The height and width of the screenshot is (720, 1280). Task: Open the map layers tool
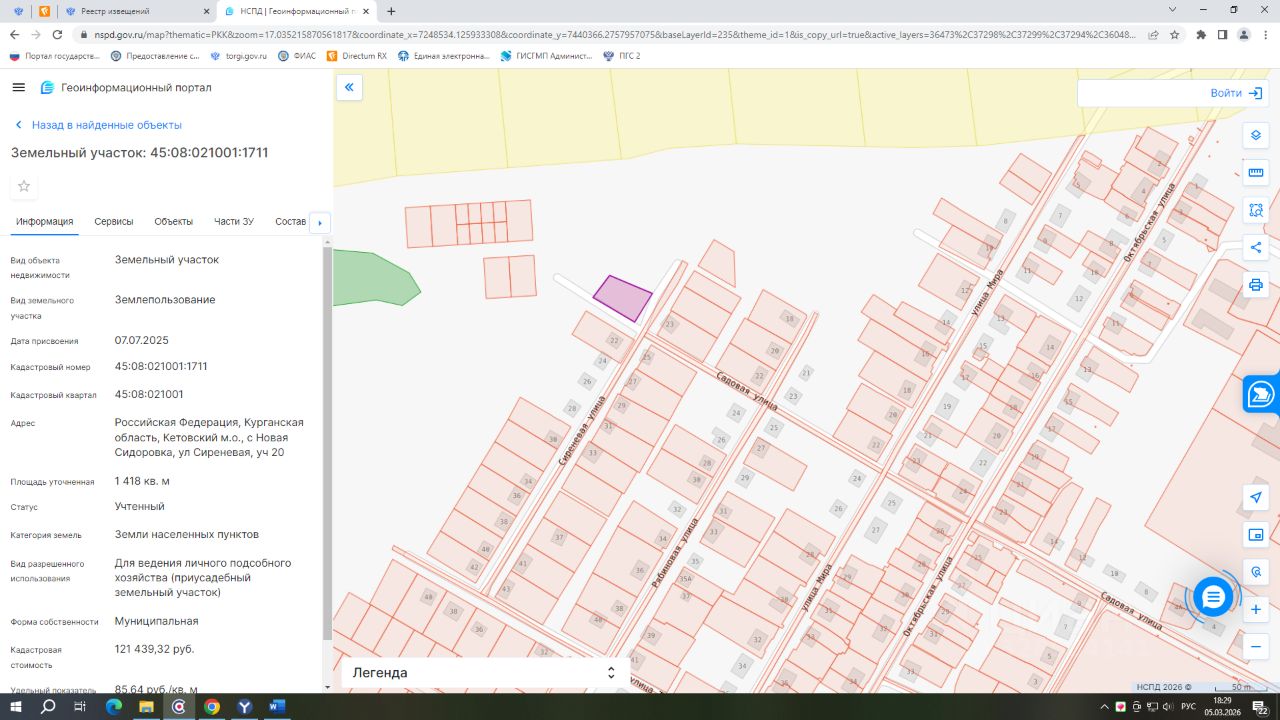point(1256,135)
